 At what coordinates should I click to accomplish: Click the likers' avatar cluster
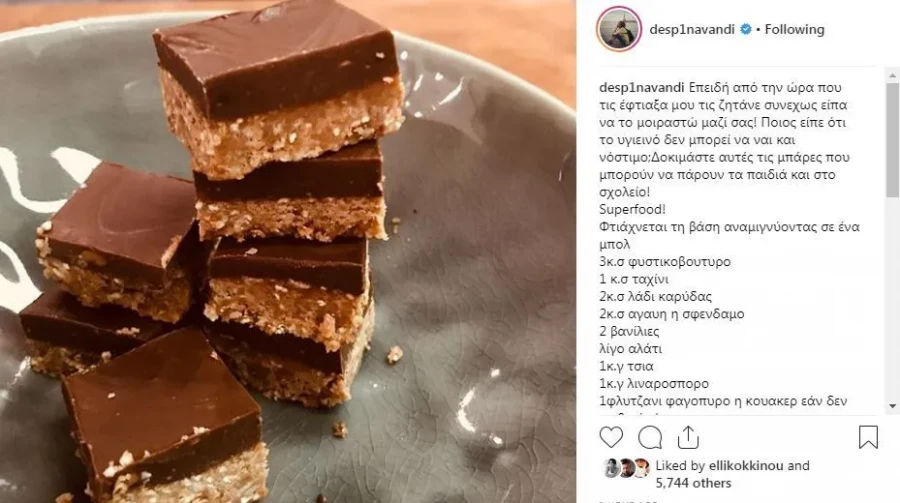626,468
